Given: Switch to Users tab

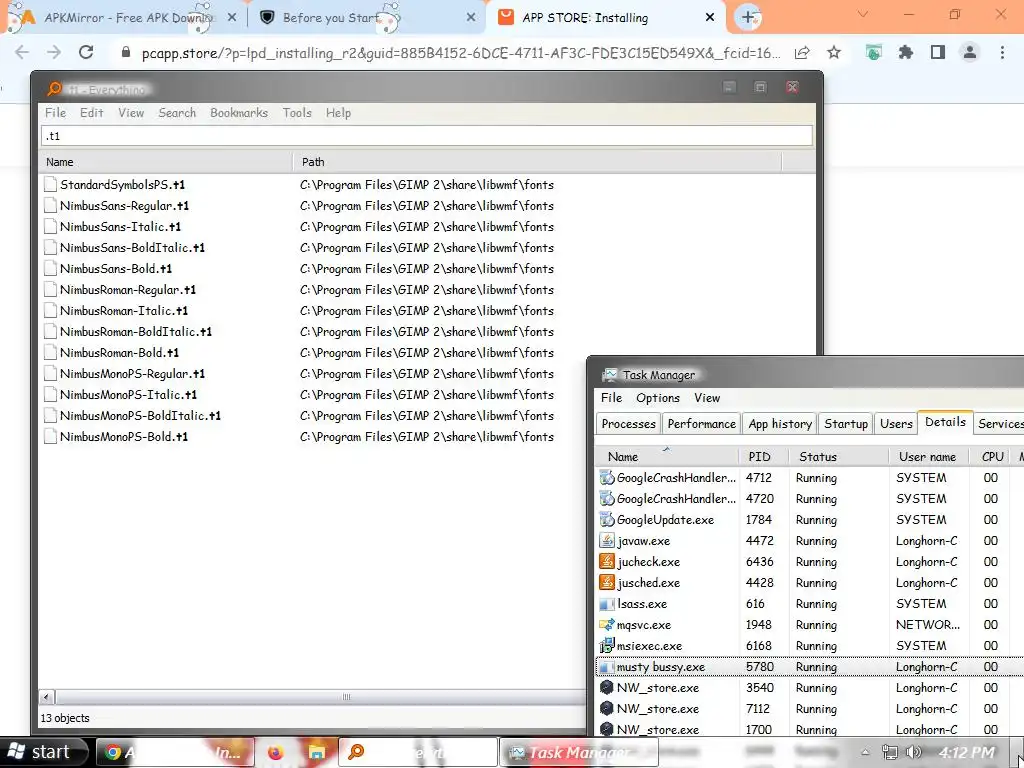Looking at the screenshot, I should [x=896, y=424].
